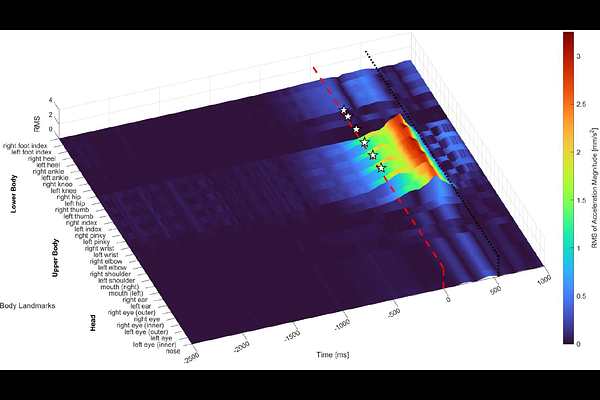Viewport: 600px width, 400px height.
Task: Click the 'right eye (inner)' label
Action: point(140,325)
